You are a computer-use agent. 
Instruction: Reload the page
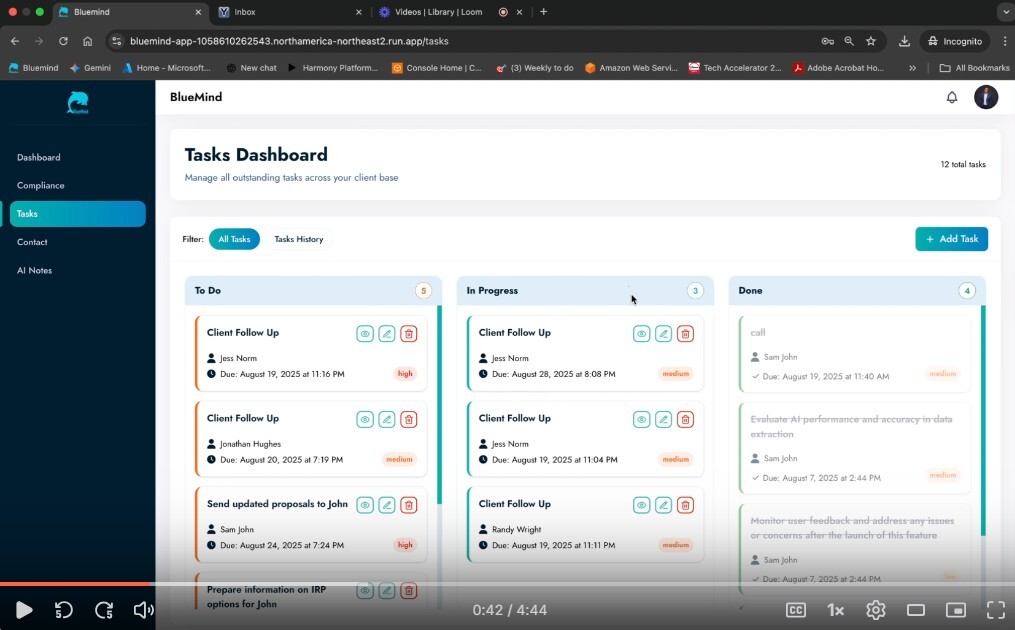(63, 41)
